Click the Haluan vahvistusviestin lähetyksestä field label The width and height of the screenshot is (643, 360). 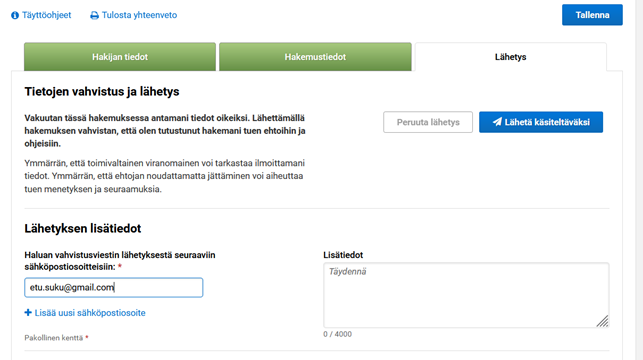coord(120,261)
